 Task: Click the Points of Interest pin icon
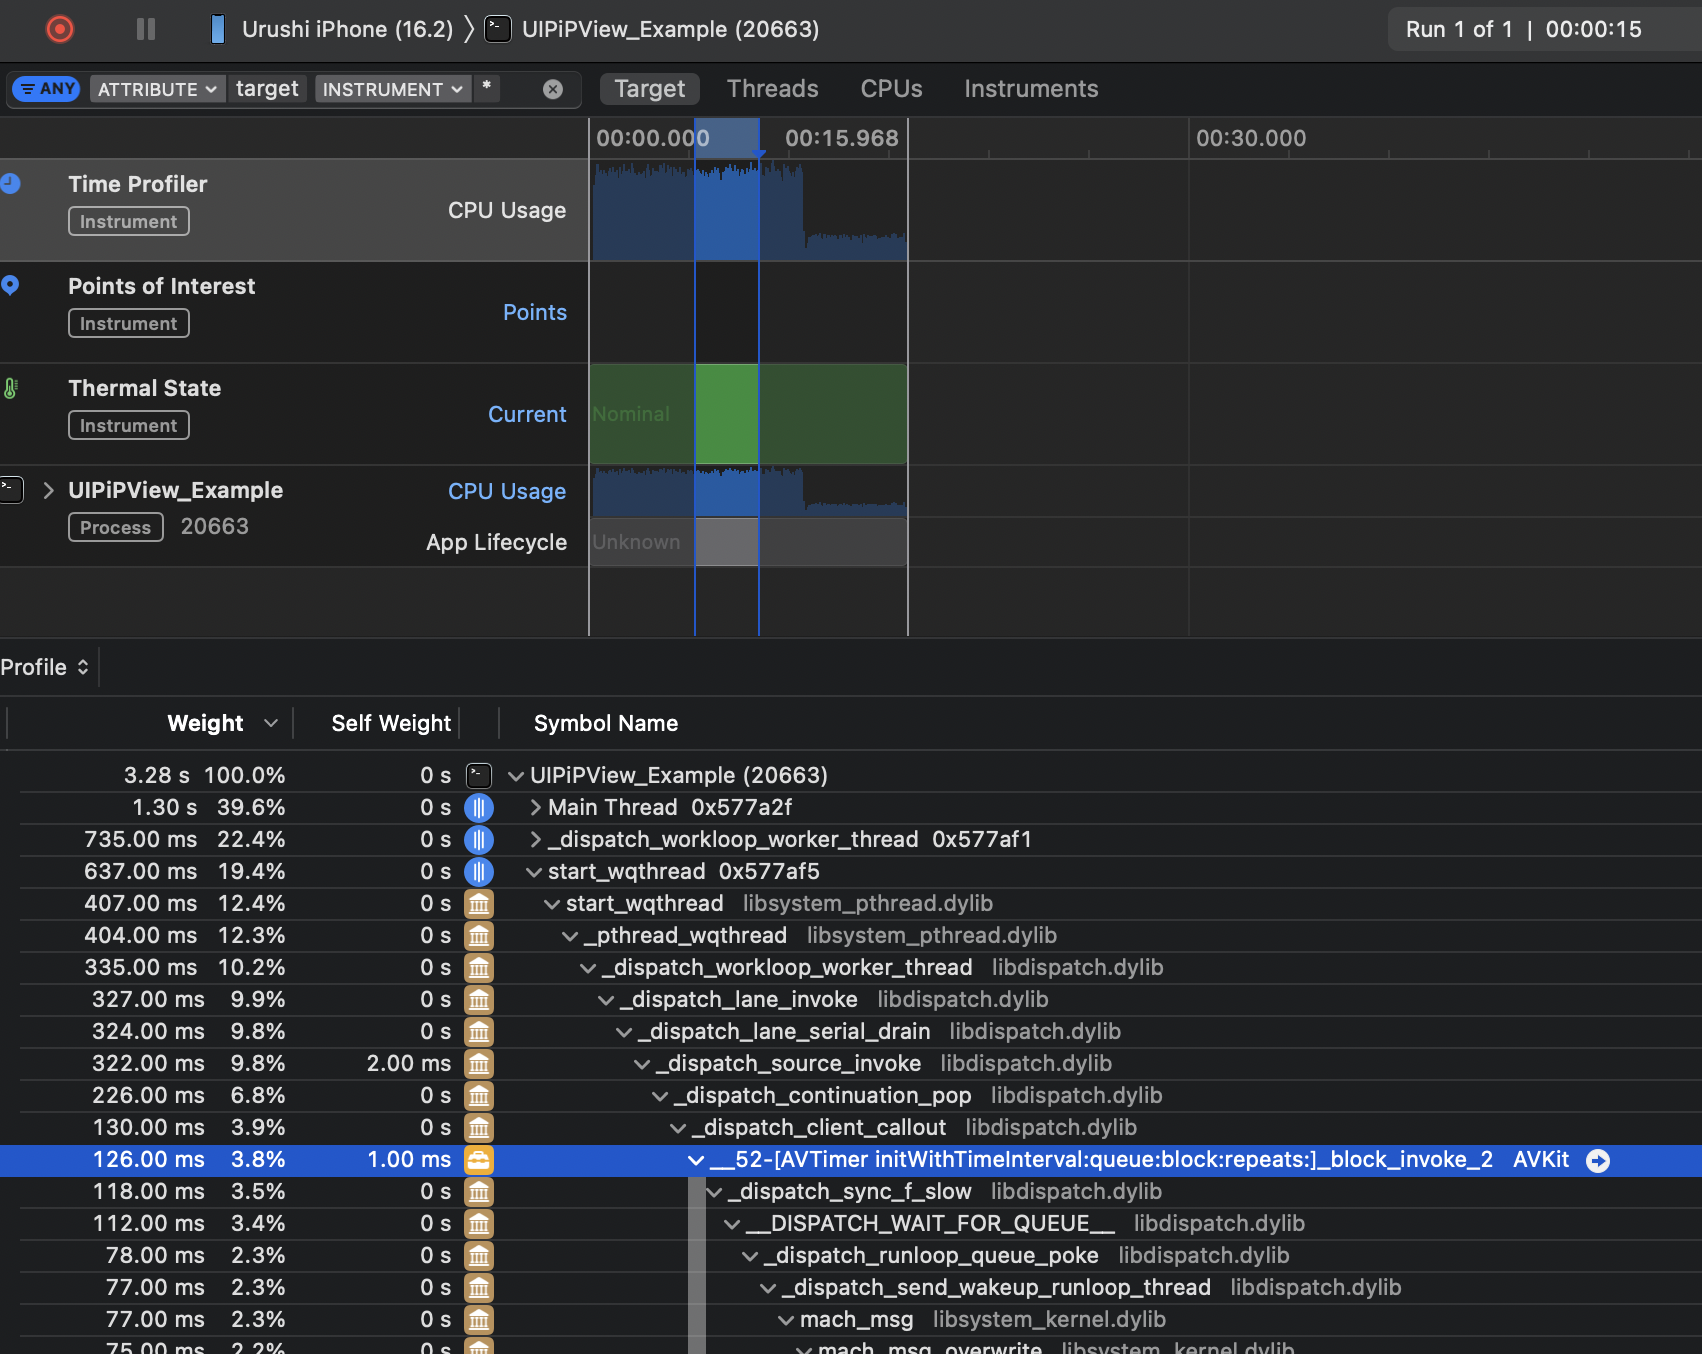(10, 285)
